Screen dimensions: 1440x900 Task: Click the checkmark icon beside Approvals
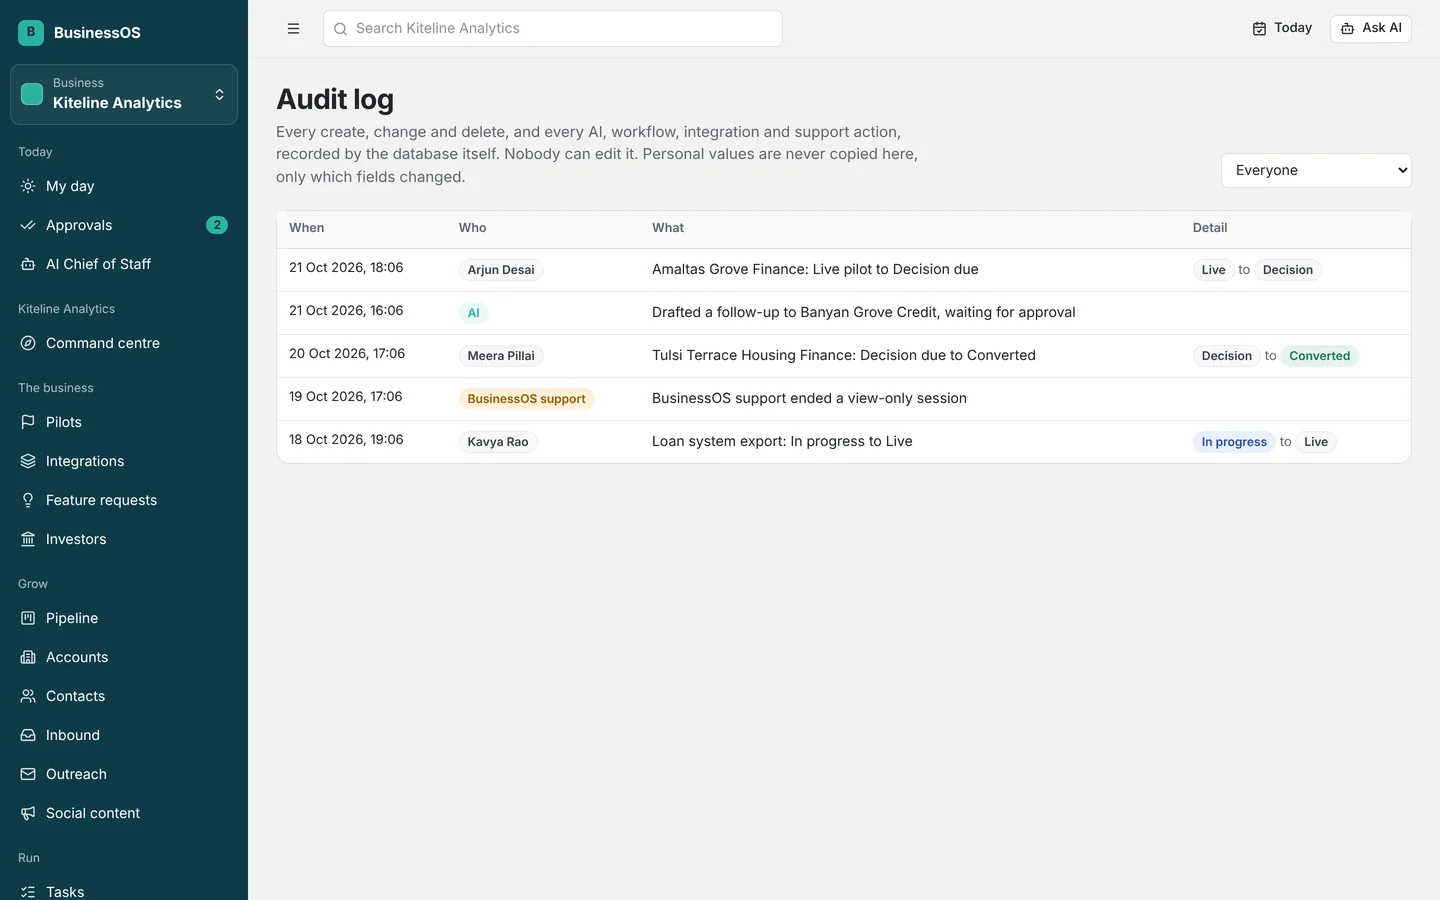[x=28, y=225]
